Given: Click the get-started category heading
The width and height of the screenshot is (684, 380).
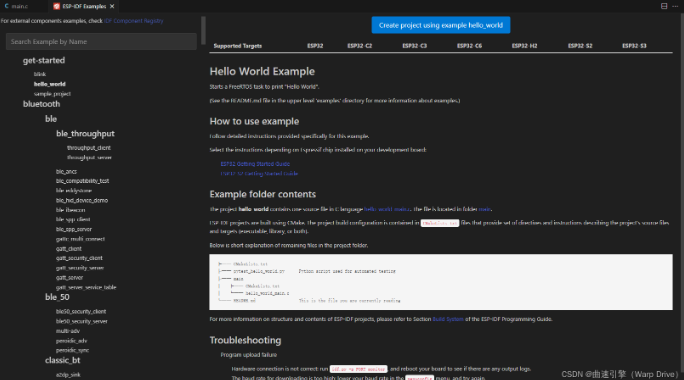Looking at the screenshot, I should [44, 60].
